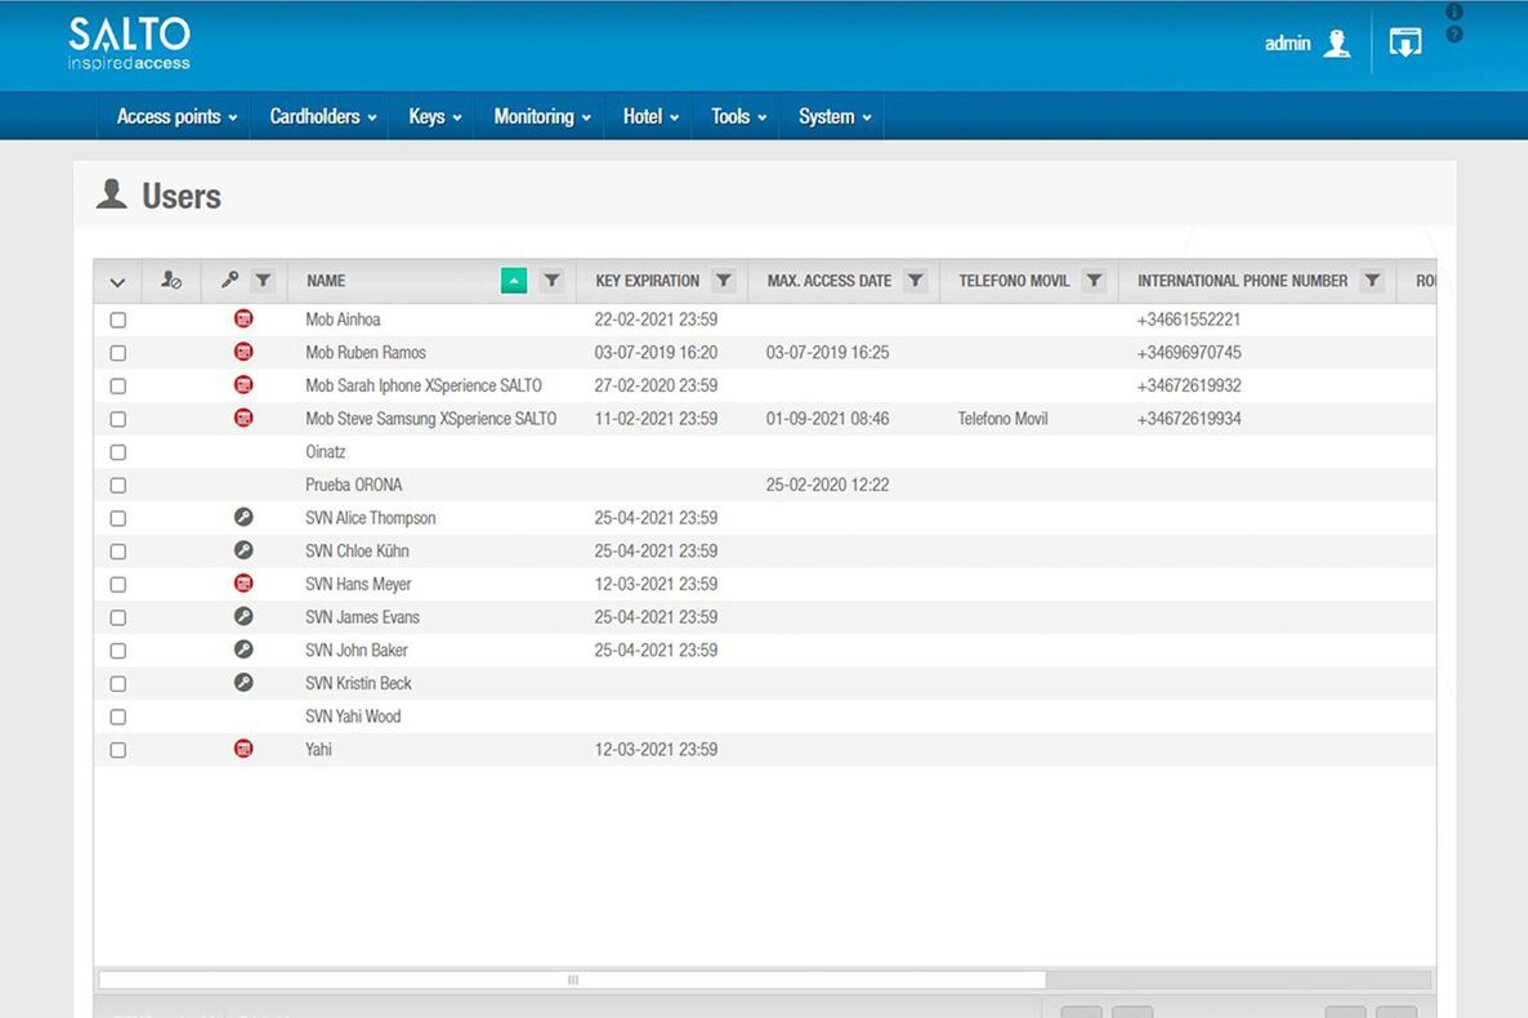Click the key status column filter icon
Viewport: 1528px width, 1018px height.
tap(263, 281)
